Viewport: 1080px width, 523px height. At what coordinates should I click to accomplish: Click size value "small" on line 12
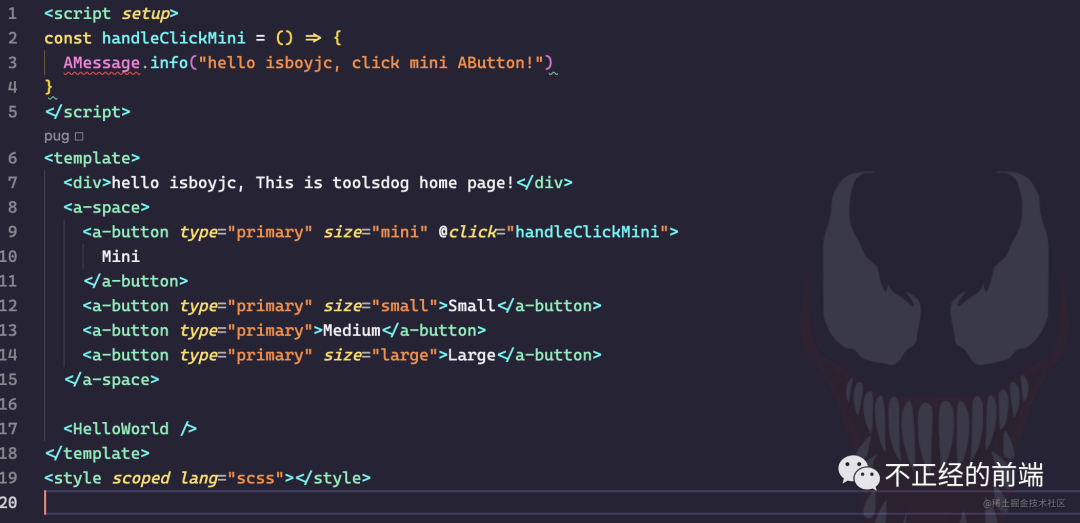pyautogui.click(x=404, y=306)
